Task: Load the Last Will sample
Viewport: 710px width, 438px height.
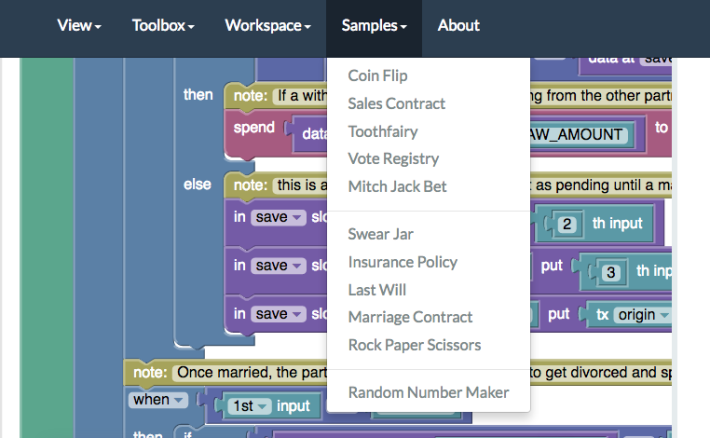Action: tap(377, 290)
